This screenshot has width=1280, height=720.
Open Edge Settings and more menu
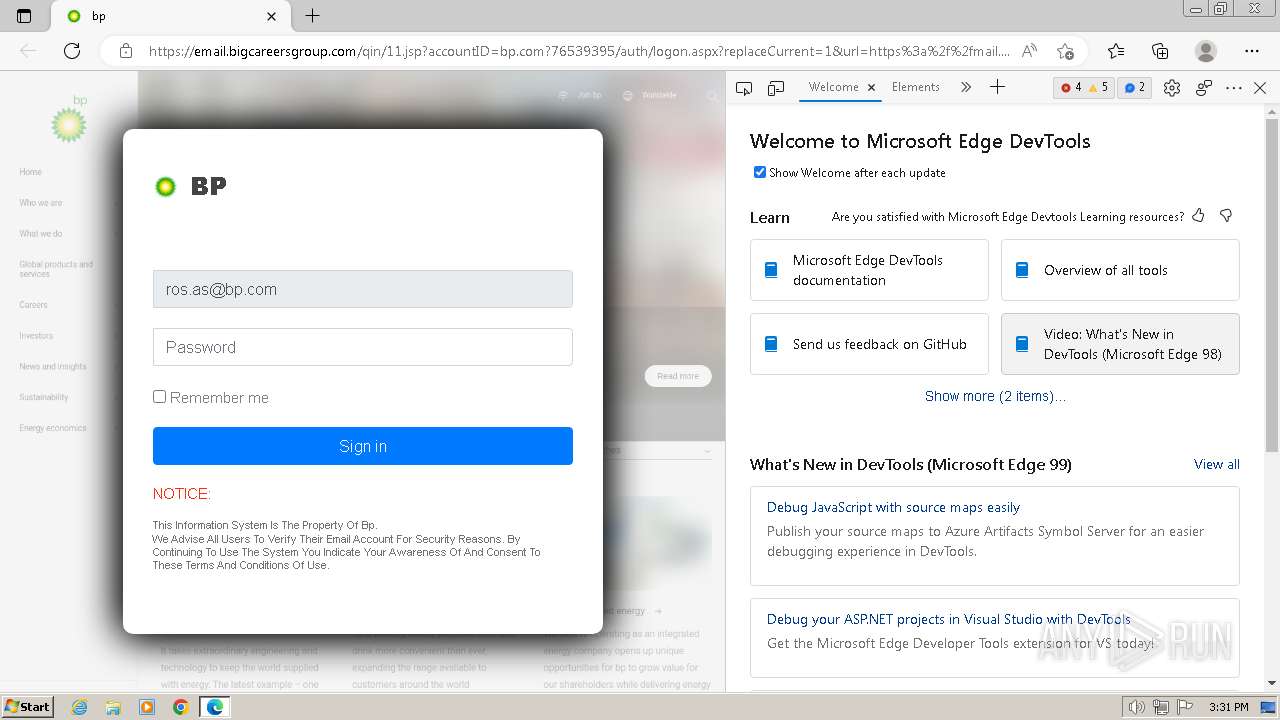click(1252, 51)
